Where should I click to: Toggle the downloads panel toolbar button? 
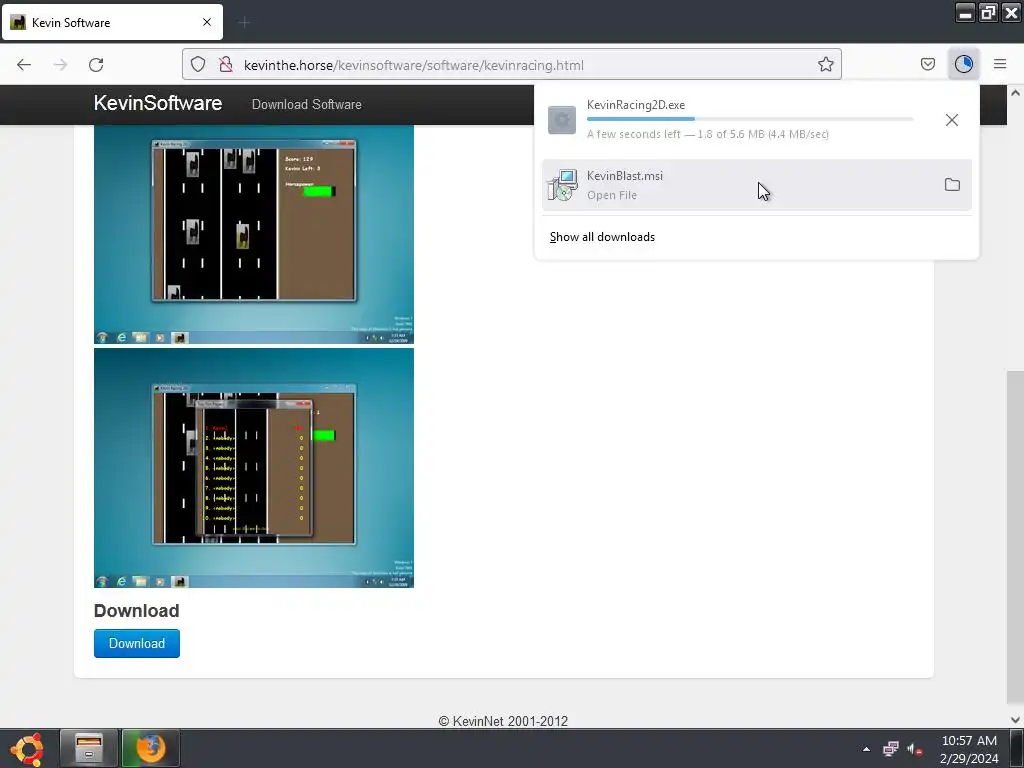[963, 64]
